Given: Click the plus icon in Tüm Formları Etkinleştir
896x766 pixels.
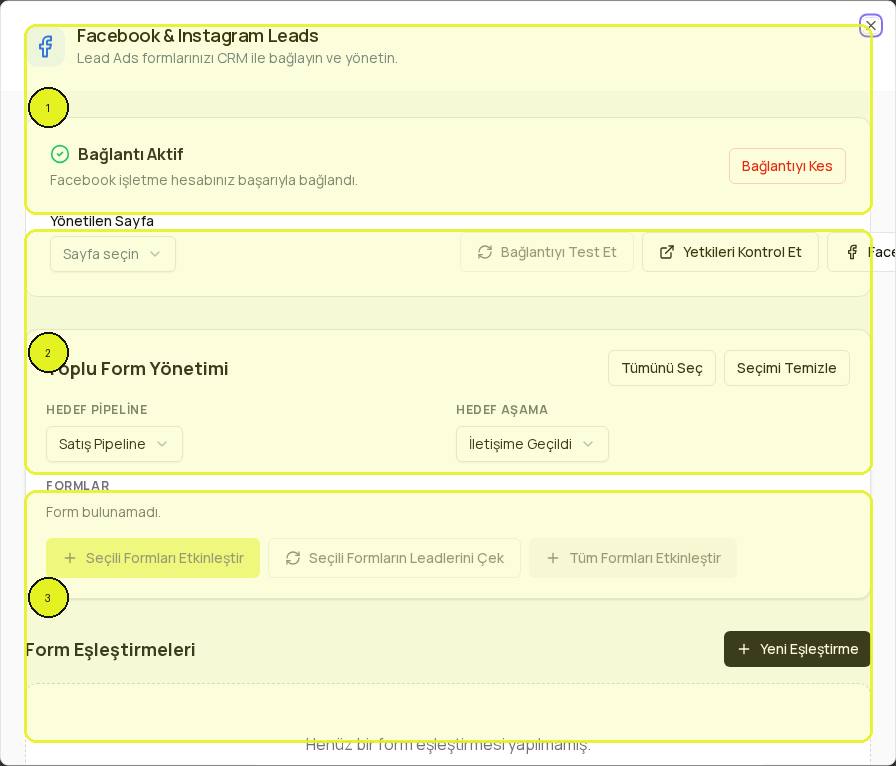Looking at the screenshot, I should pyautogui.click(x=553, y=558).
